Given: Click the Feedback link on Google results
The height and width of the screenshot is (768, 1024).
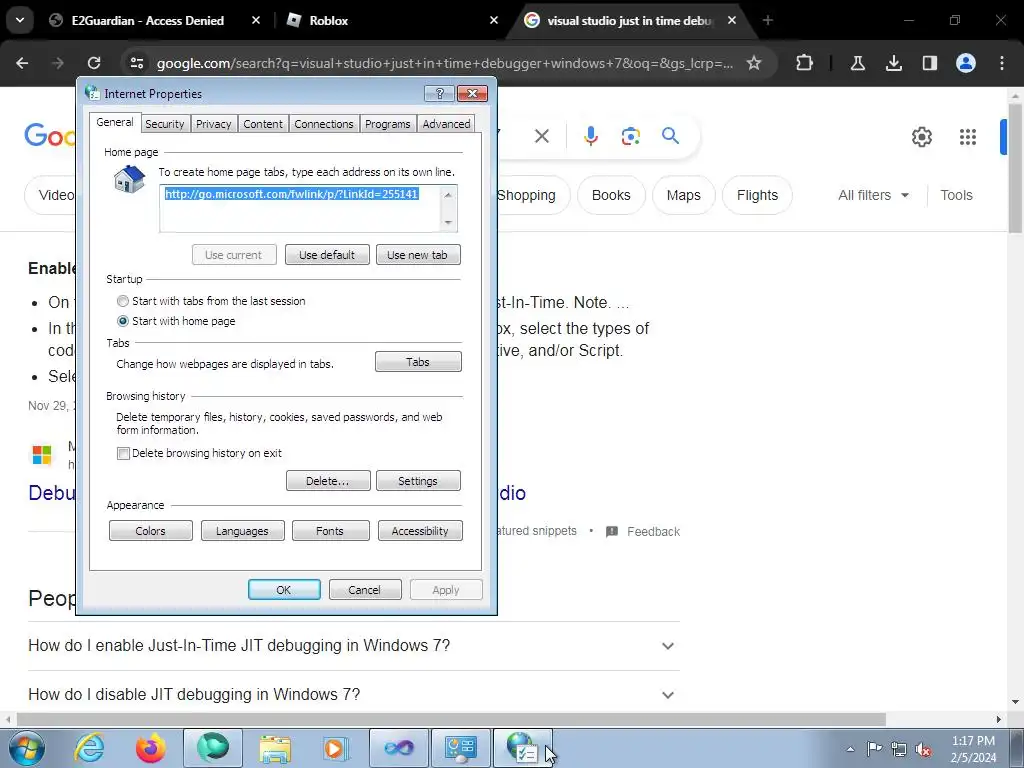Looking at the screenshot, I should [x=653, y=532].
